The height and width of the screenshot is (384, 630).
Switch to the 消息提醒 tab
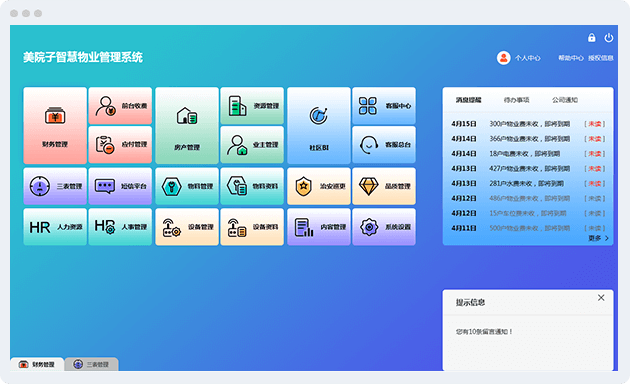click(468, 100)
